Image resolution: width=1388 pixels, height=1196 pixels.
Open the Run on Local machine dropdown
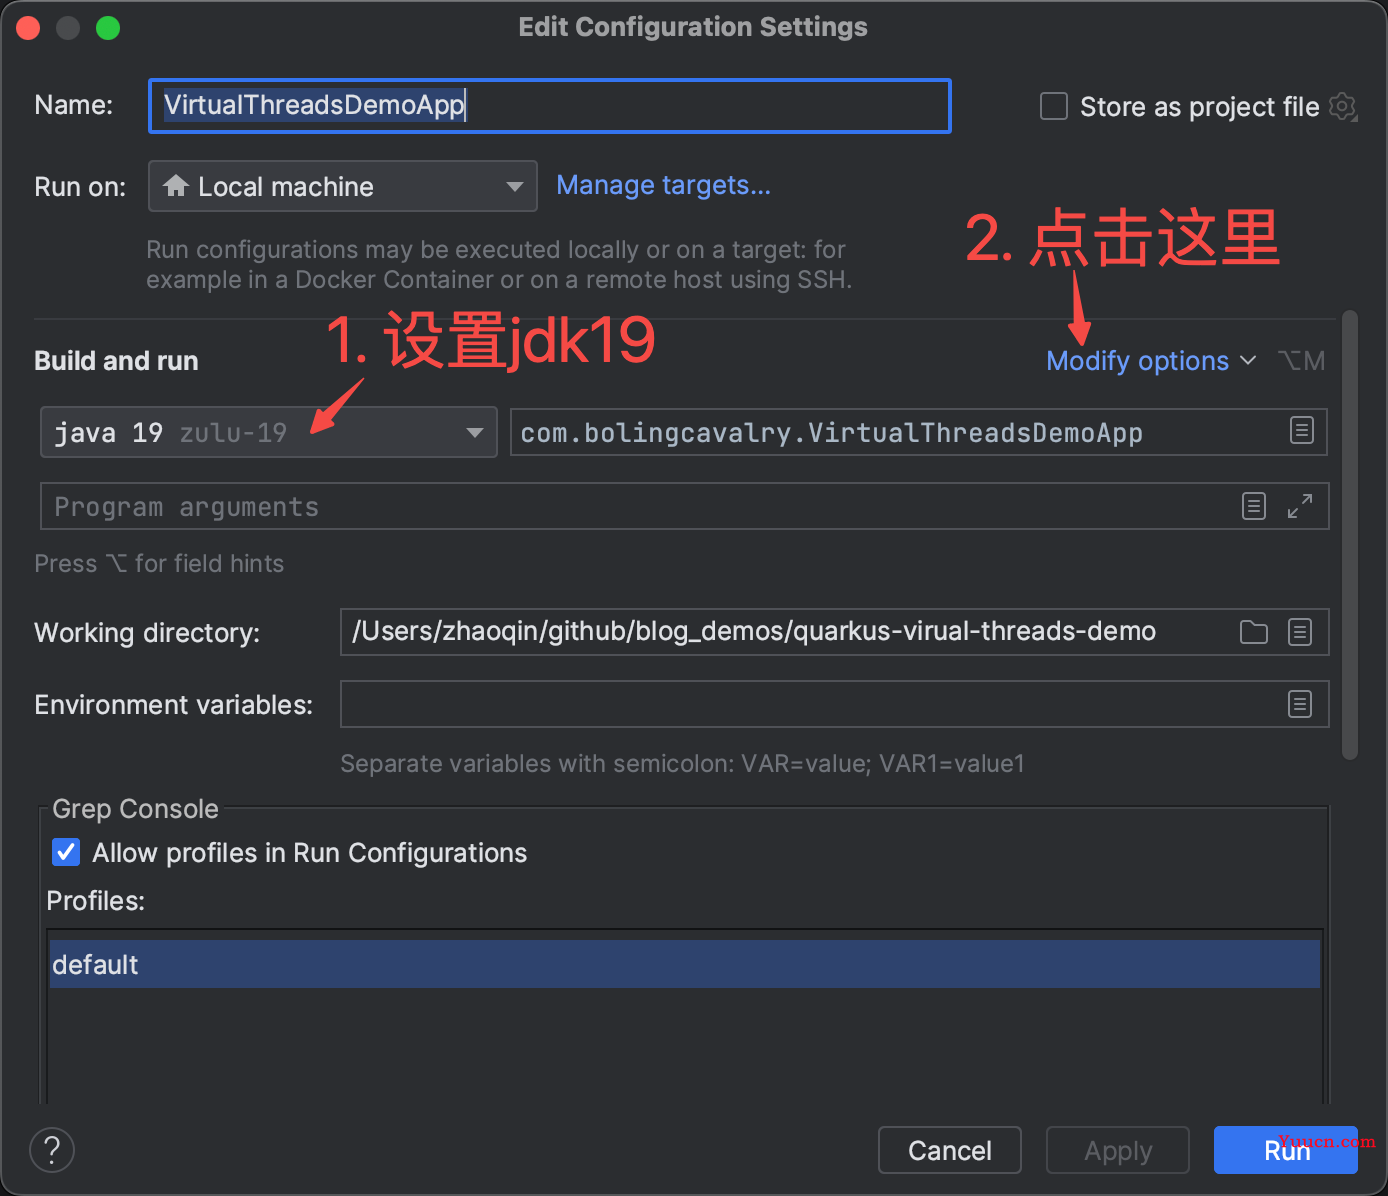[342, 186]
